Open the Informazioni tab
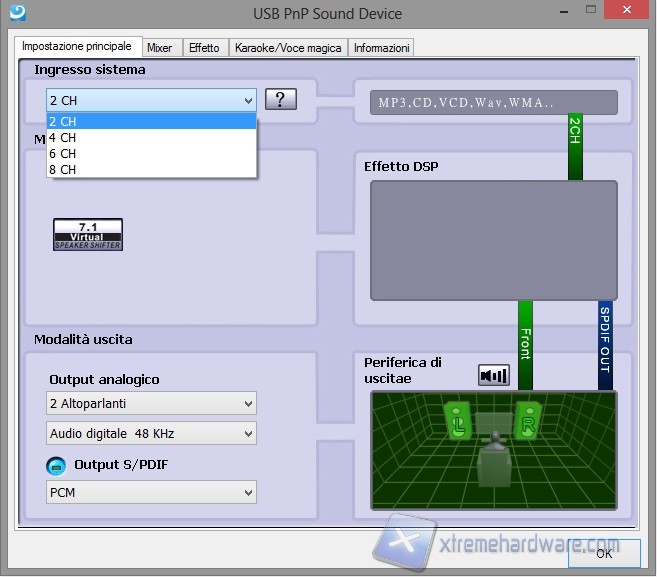This screenshot has width=657, height=577. tap(381, 47)
